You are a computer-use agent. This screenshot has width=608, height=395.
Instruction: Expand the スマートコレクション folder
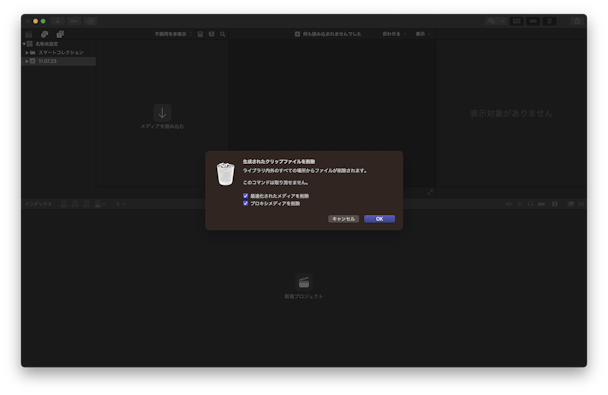click(27, 52)
